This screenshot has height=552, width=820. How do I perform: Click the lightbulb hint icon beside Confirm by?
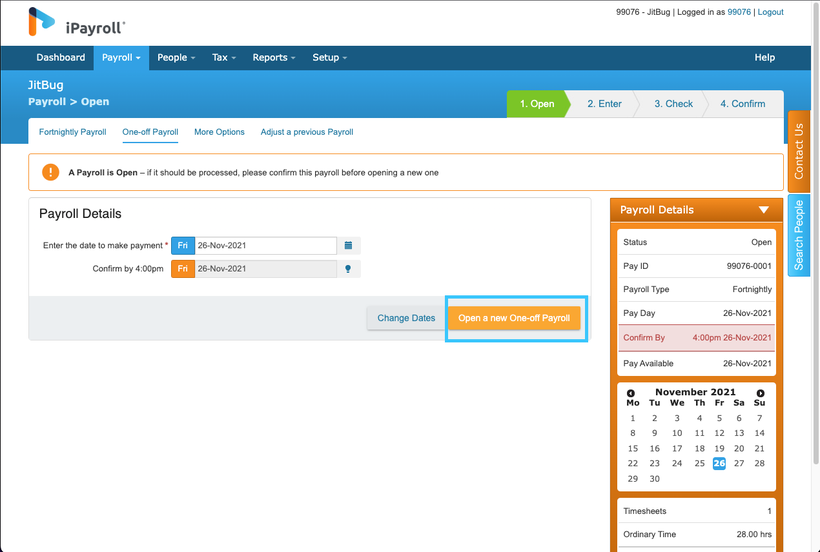pos(348,269)
